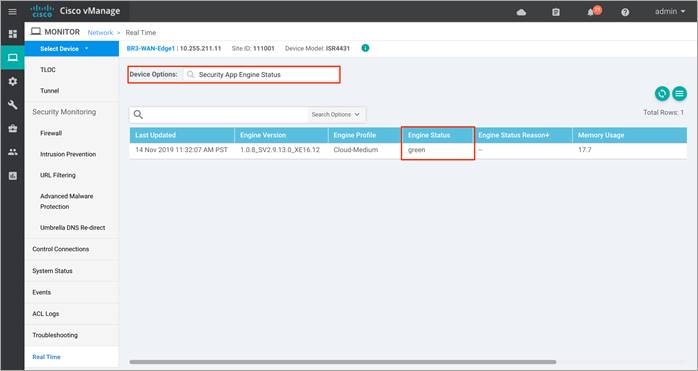The height and width of the screenshot is (371, 698).
Task: Click the horizontal scrollbar at bottom
Action: click(343, 362)
